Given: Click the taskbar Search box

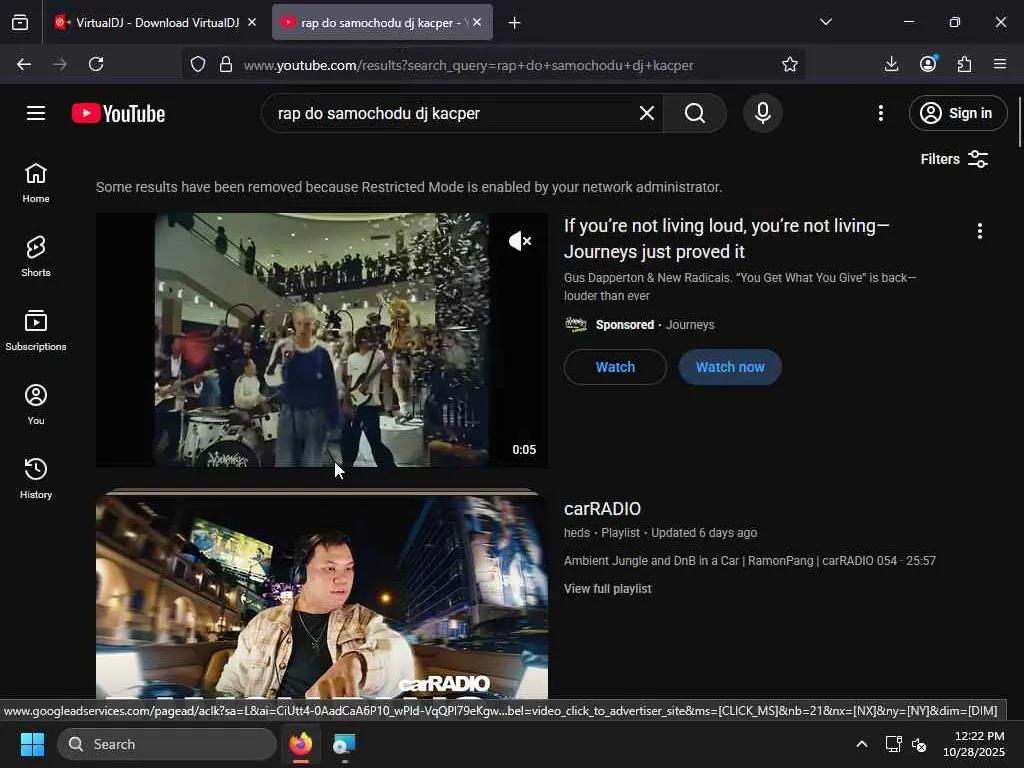Looking at the screenshot, I should [167, 744].
